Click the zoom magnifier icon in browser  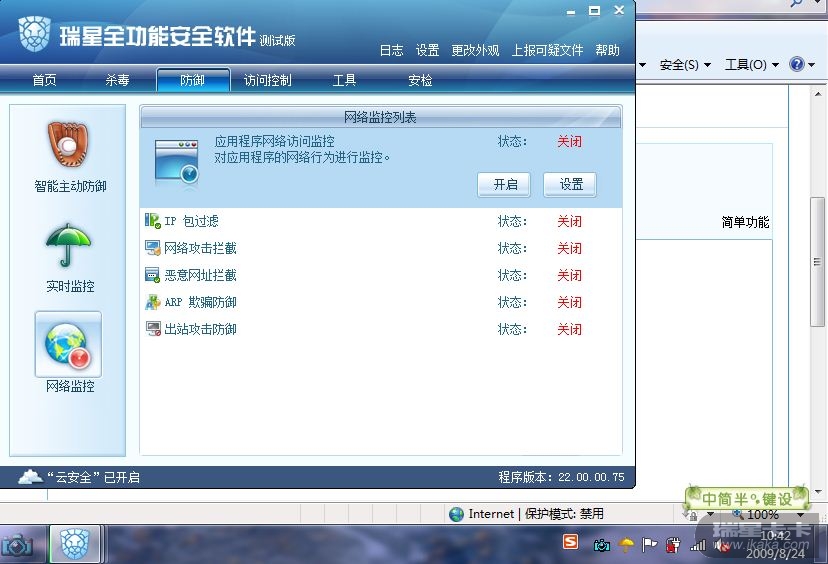(x=738, y=513)
